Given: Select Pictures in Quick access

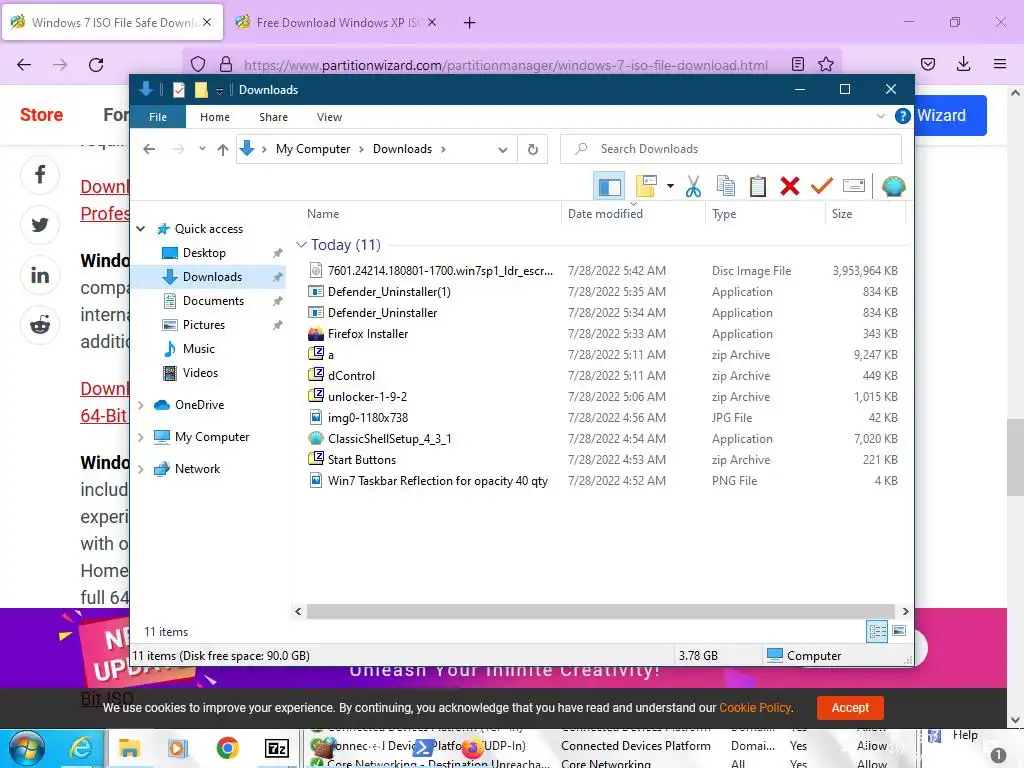Looking at the screenshot, I should 204,325.
